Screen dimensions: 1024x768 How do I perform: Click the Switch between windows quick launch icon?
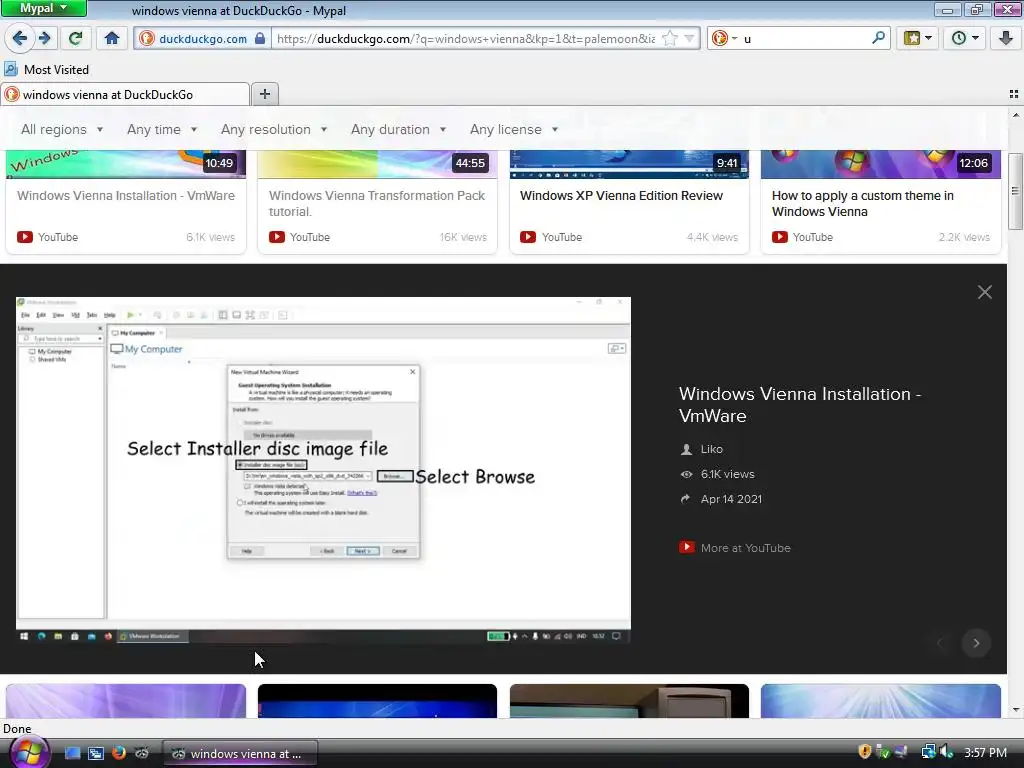95,753
